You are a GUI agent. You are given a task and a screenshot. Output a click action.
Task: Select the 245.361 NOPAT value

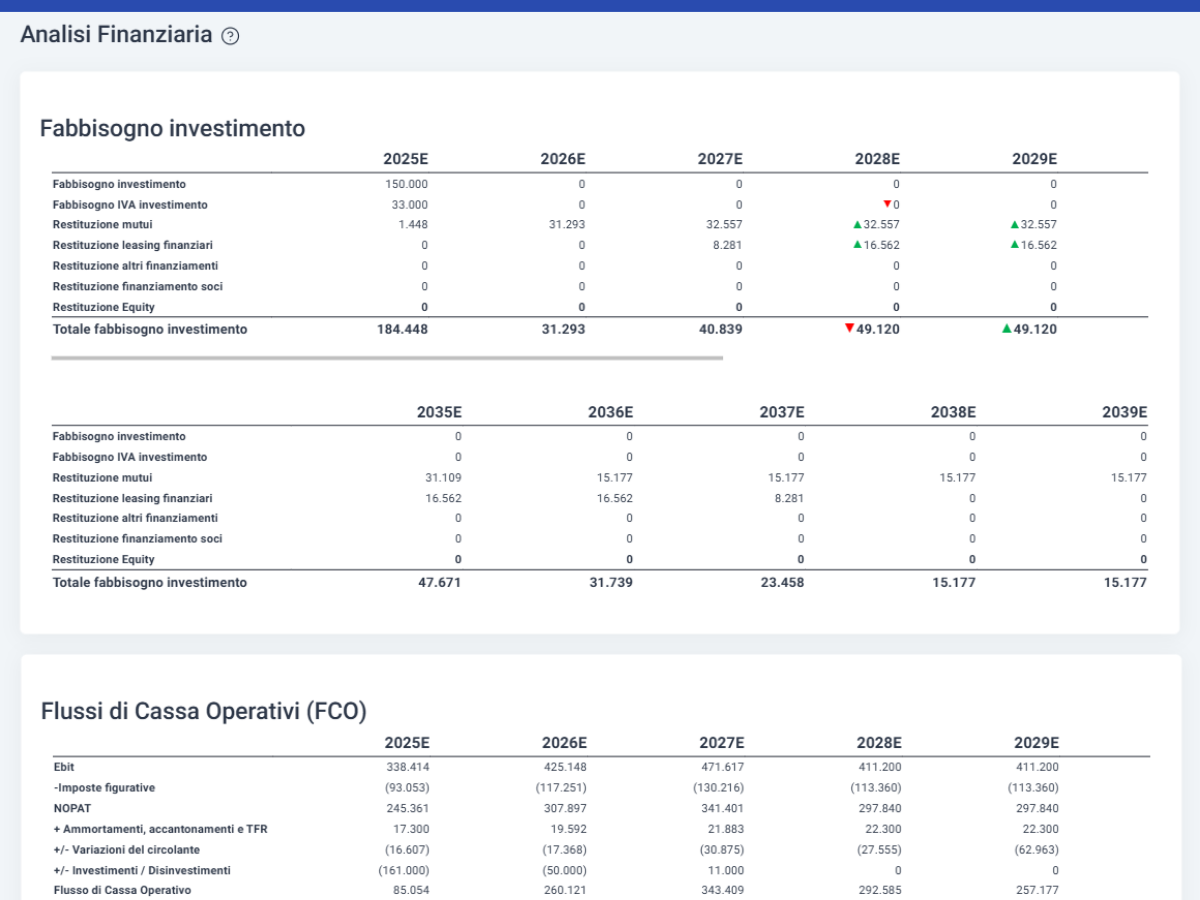(x=408, y=808)
